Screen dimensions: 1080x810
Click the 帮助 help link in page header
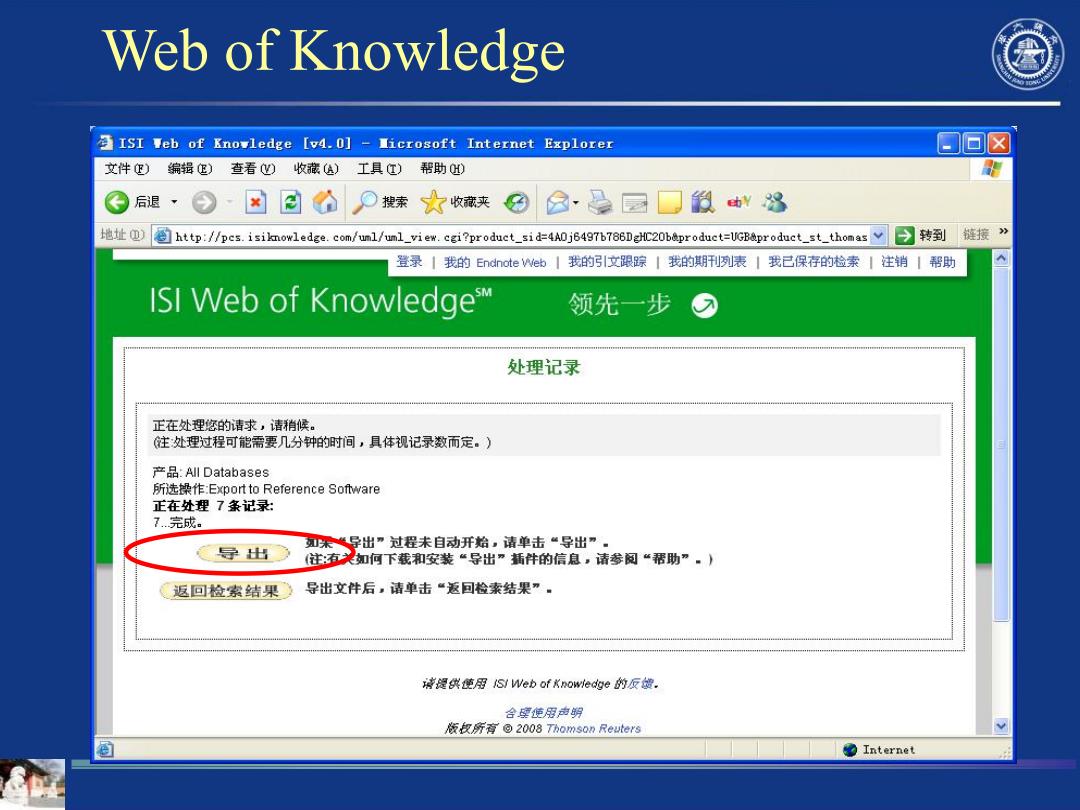[x=942, y=262]
